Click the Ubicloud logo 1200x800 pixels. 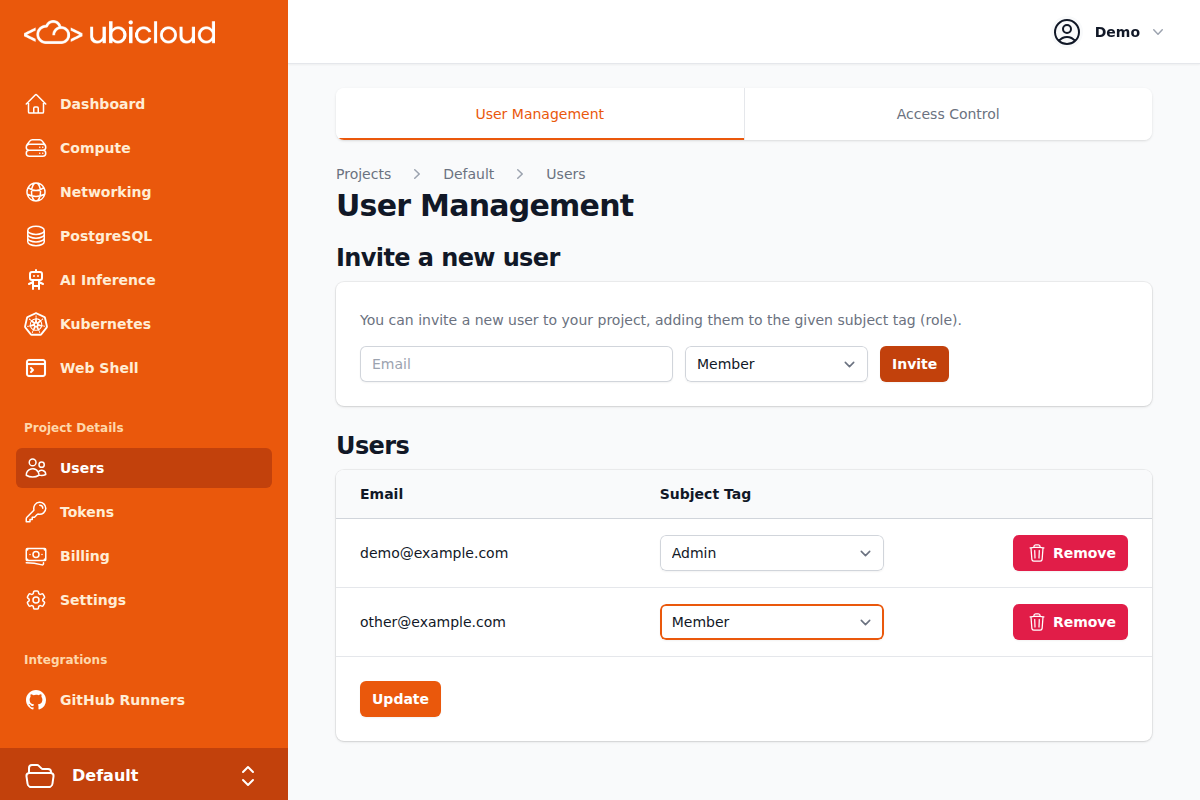120,33
